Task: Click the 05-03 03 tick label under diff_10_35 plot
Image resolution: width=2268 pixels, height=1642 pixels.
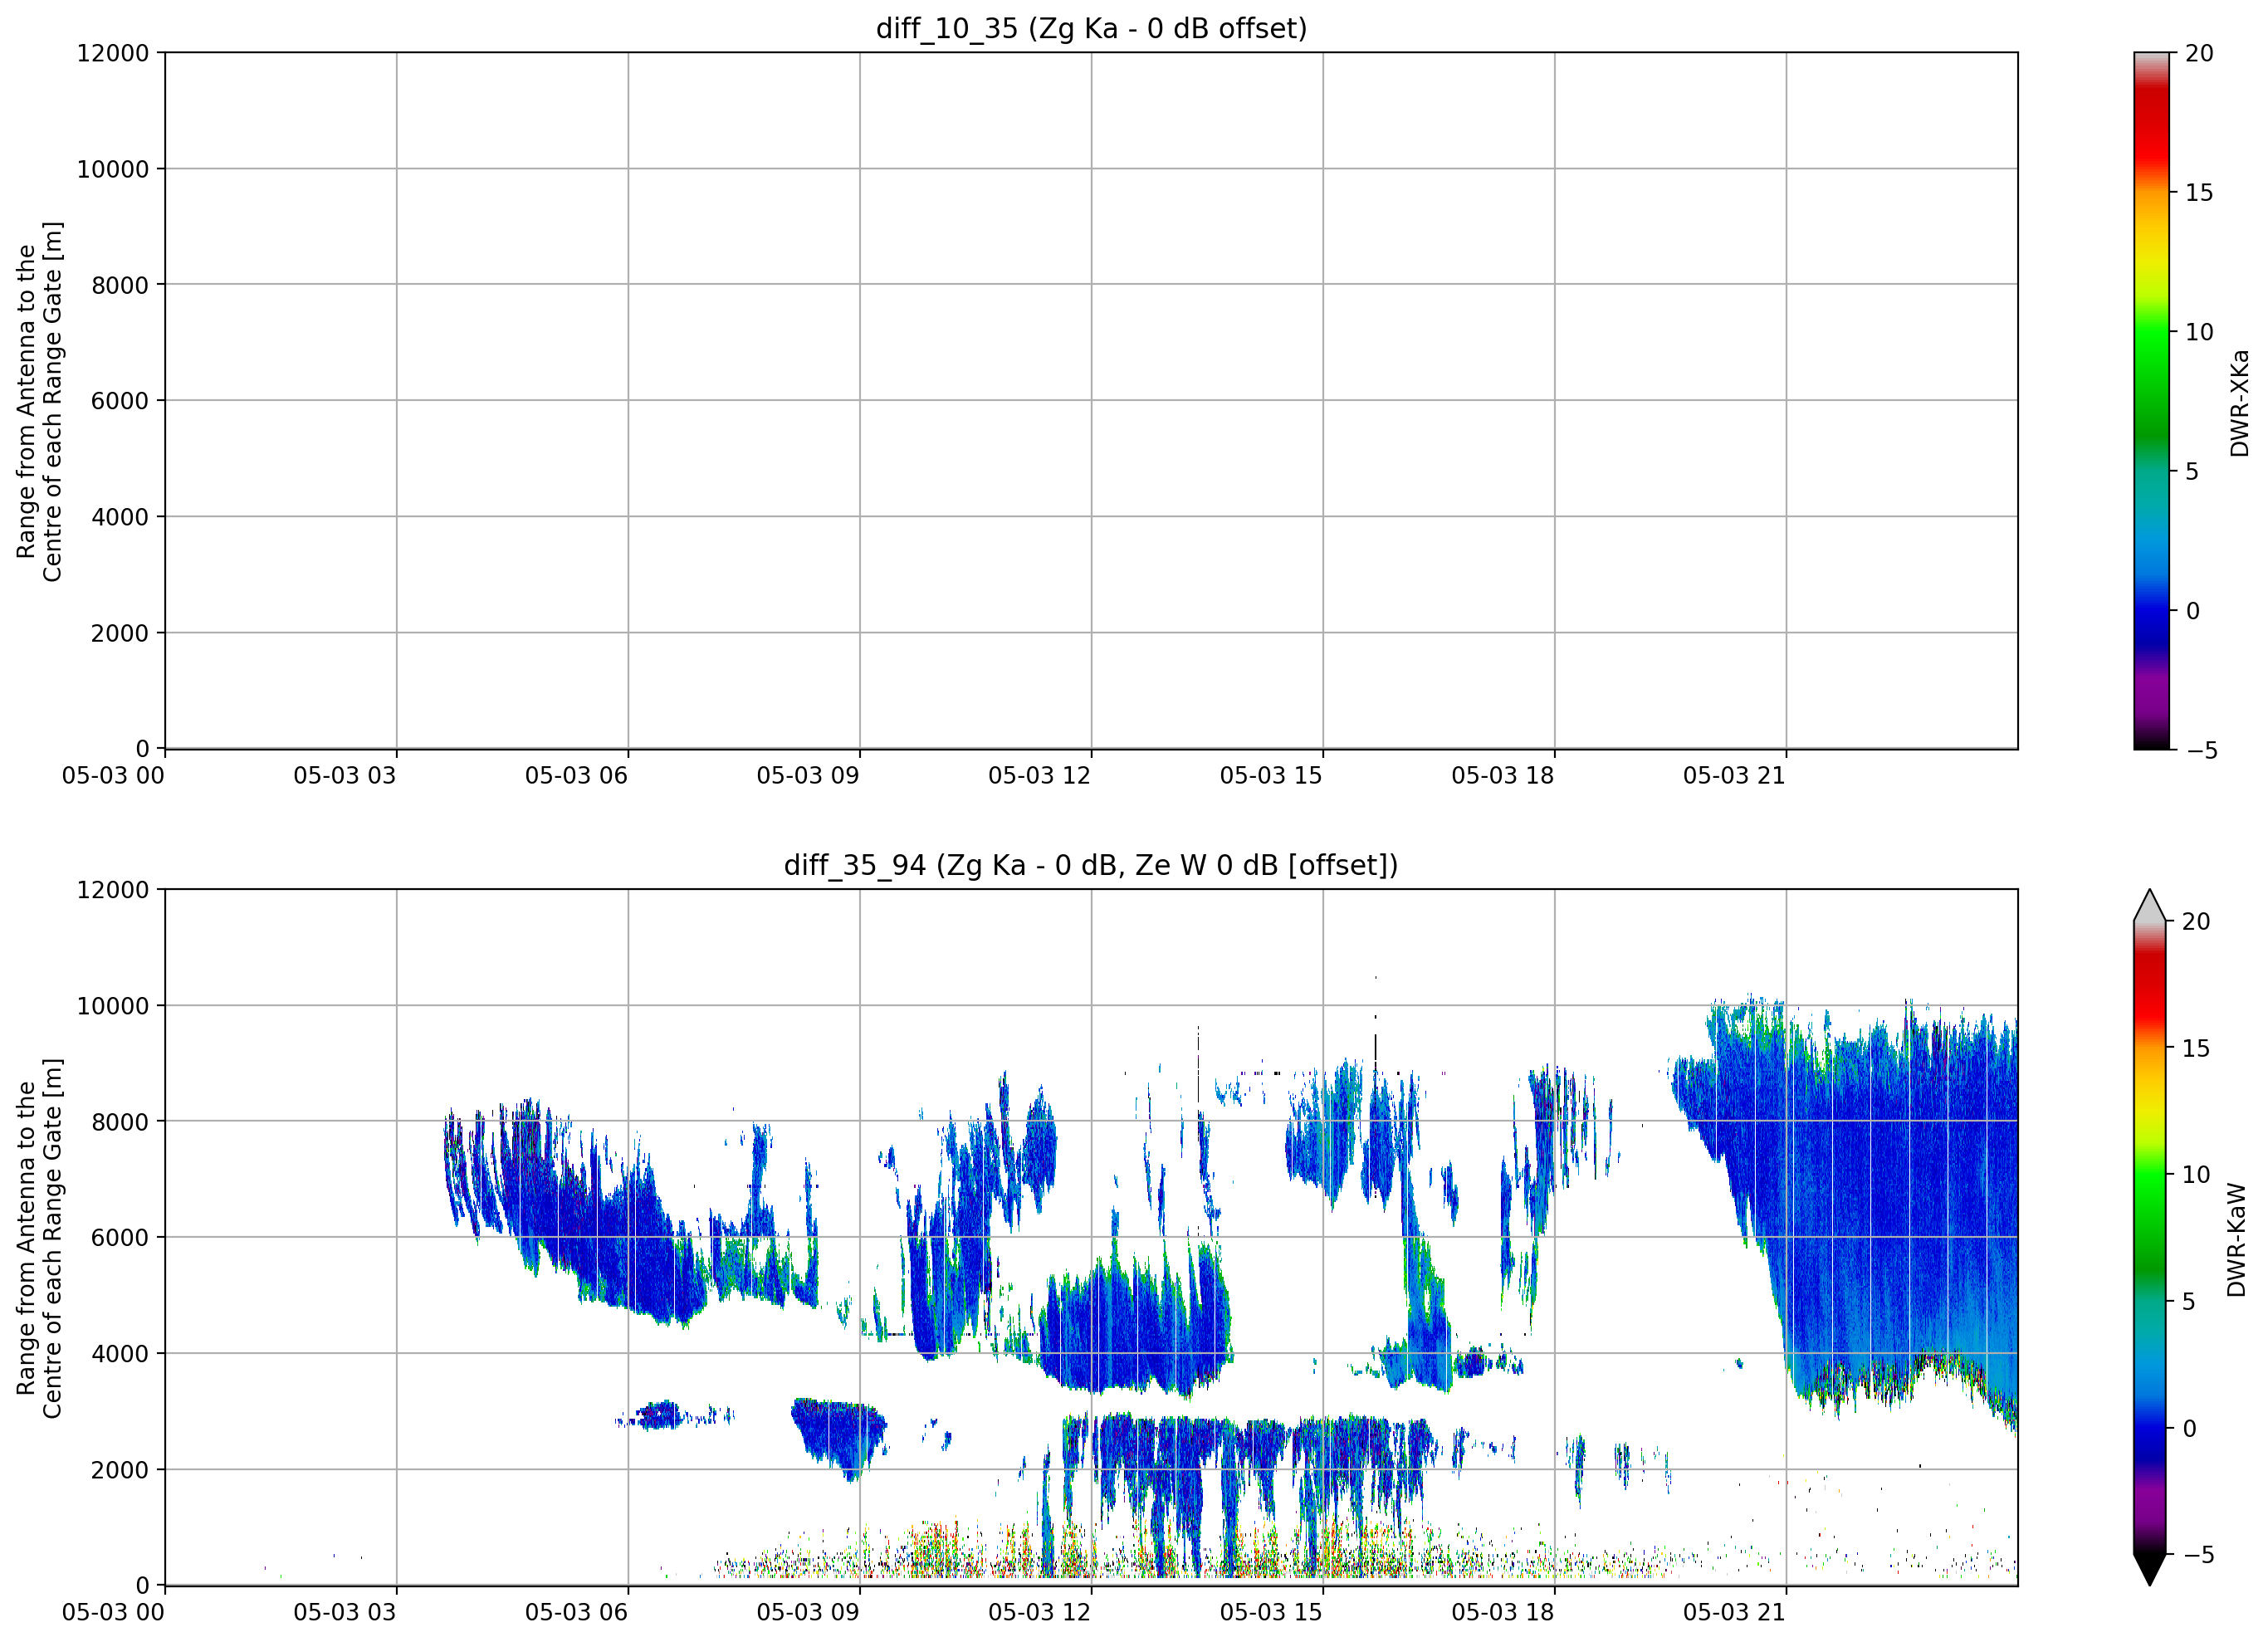Action: tap(345, 776)
